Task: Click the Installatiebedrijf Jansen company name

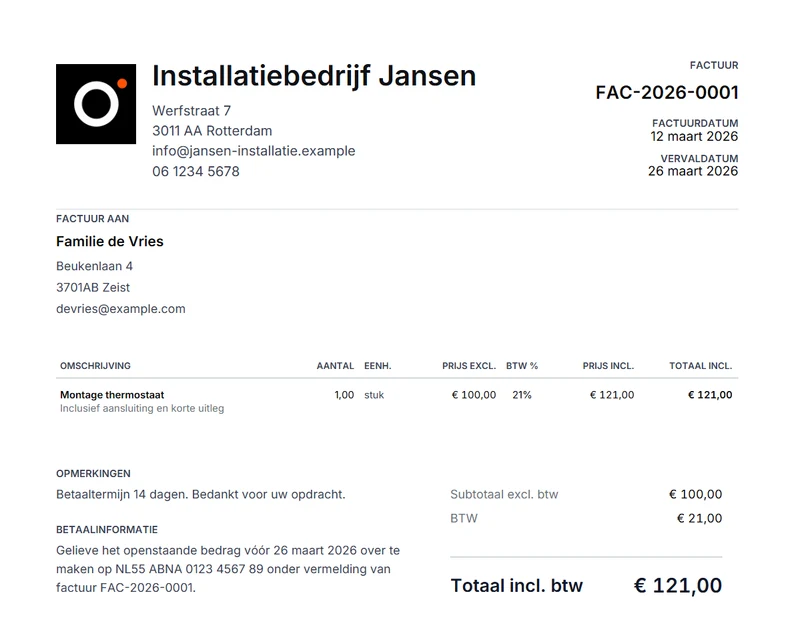Action: [x=314, y=76]
